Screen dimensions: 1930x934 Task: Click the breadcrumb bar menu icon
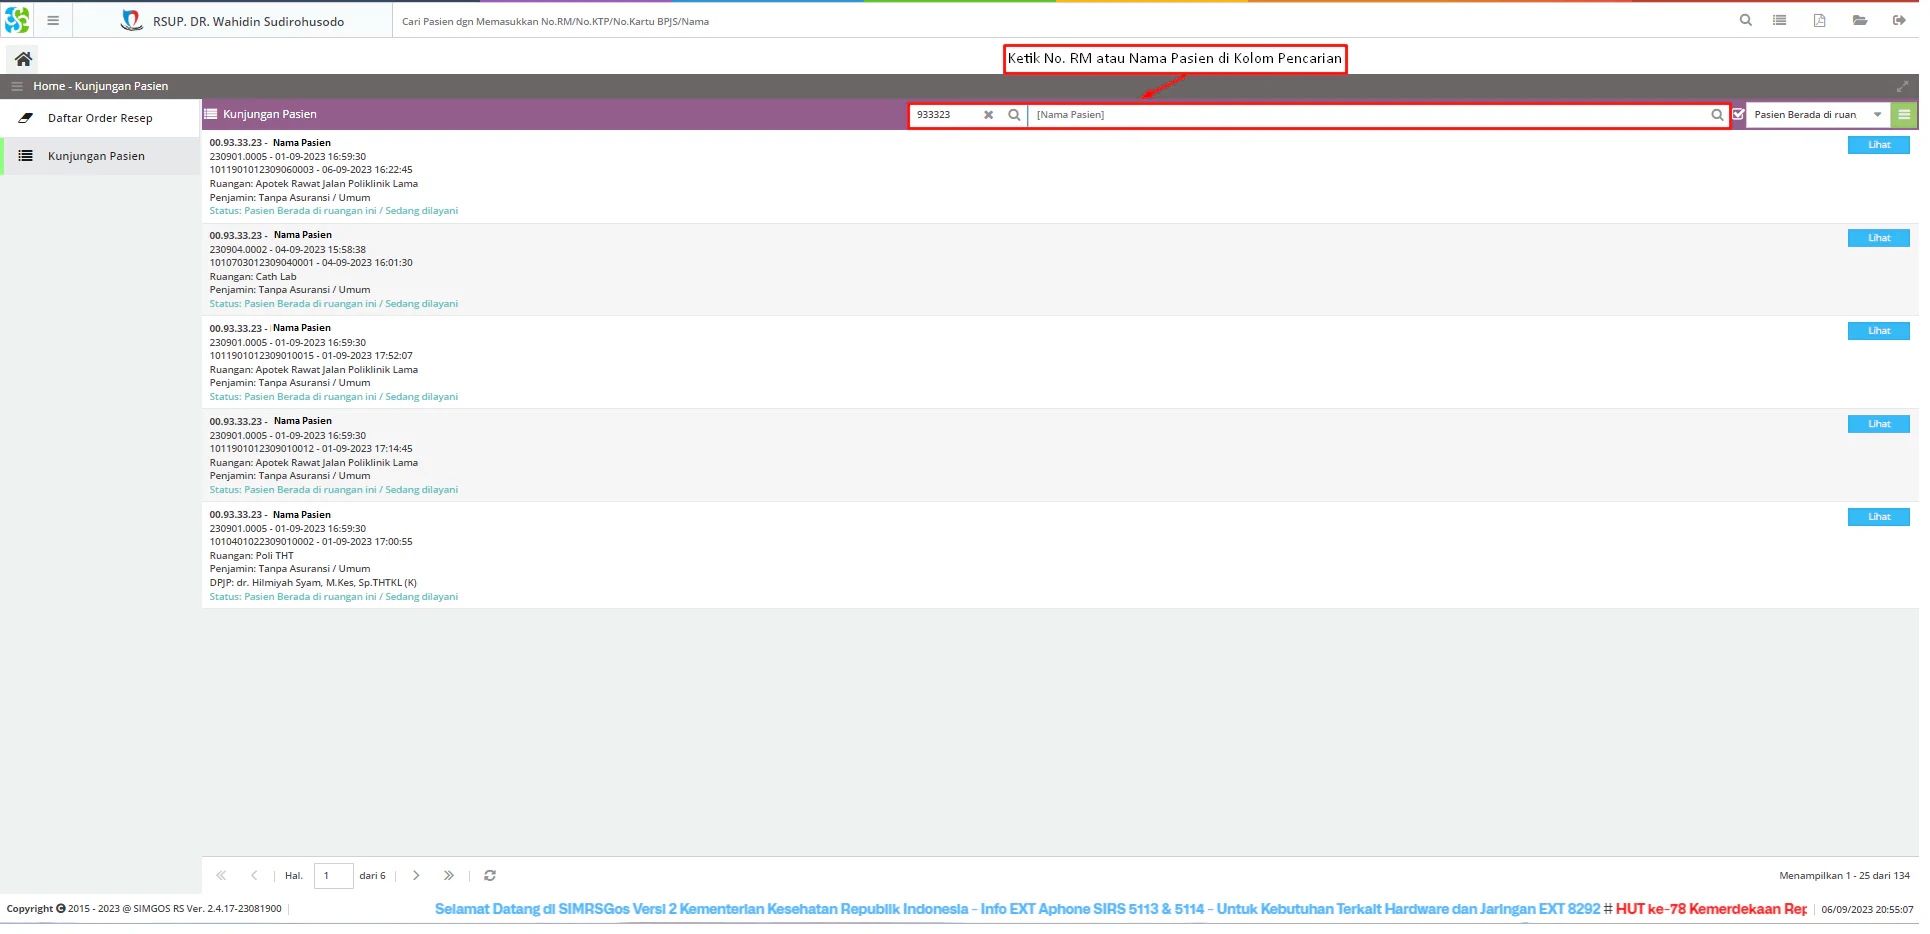pyautogui.click(x=17, y=87)
